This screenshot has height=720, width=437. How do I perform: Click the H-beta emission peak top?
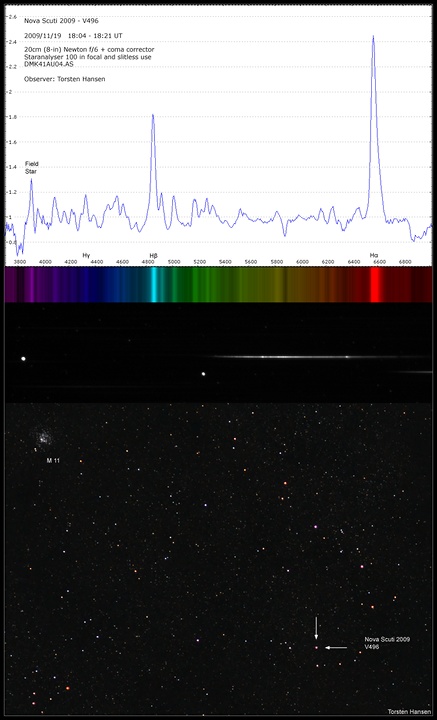[x=153, y=116]
